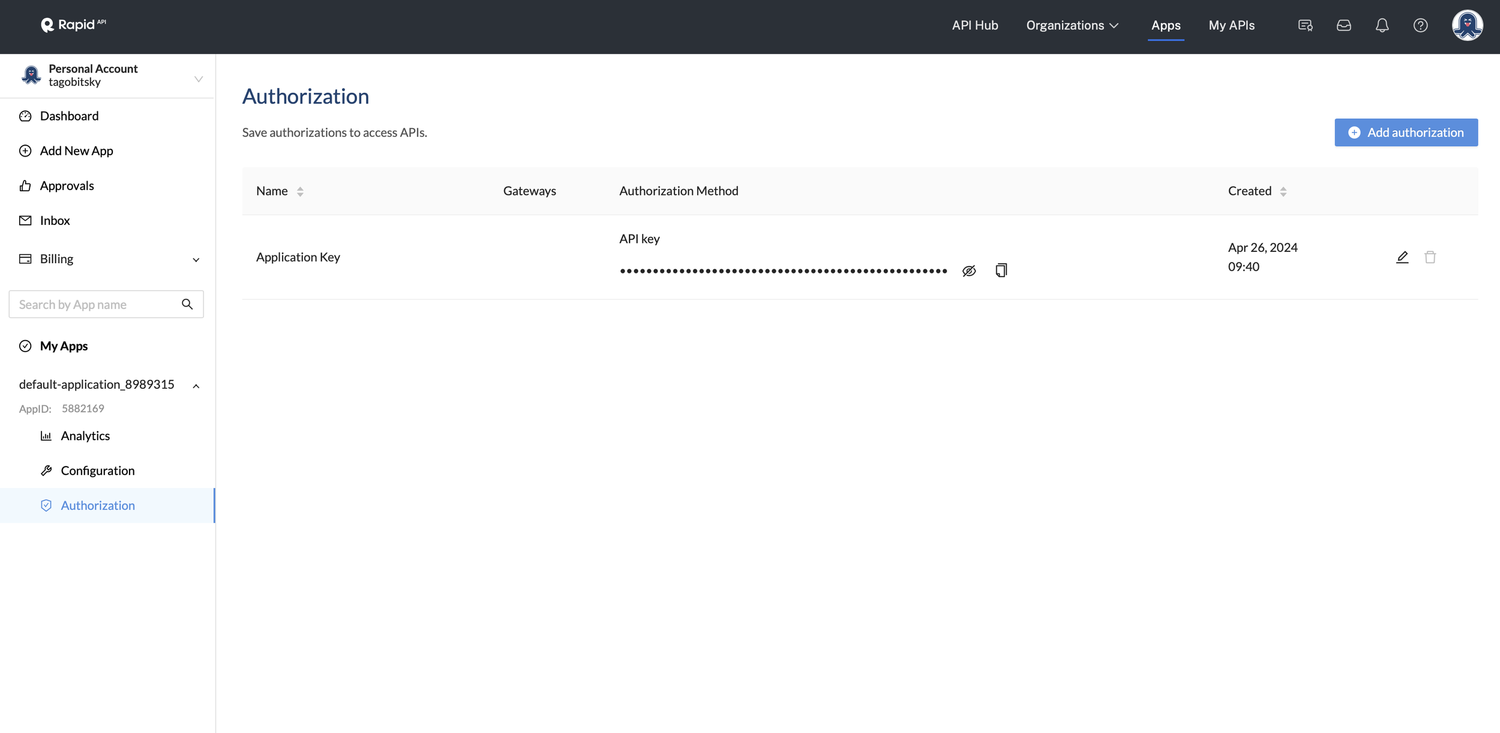Viewport: 1500px width, 733px height.
Task: Open notifications bell icon
Action: coord(1382,25)
